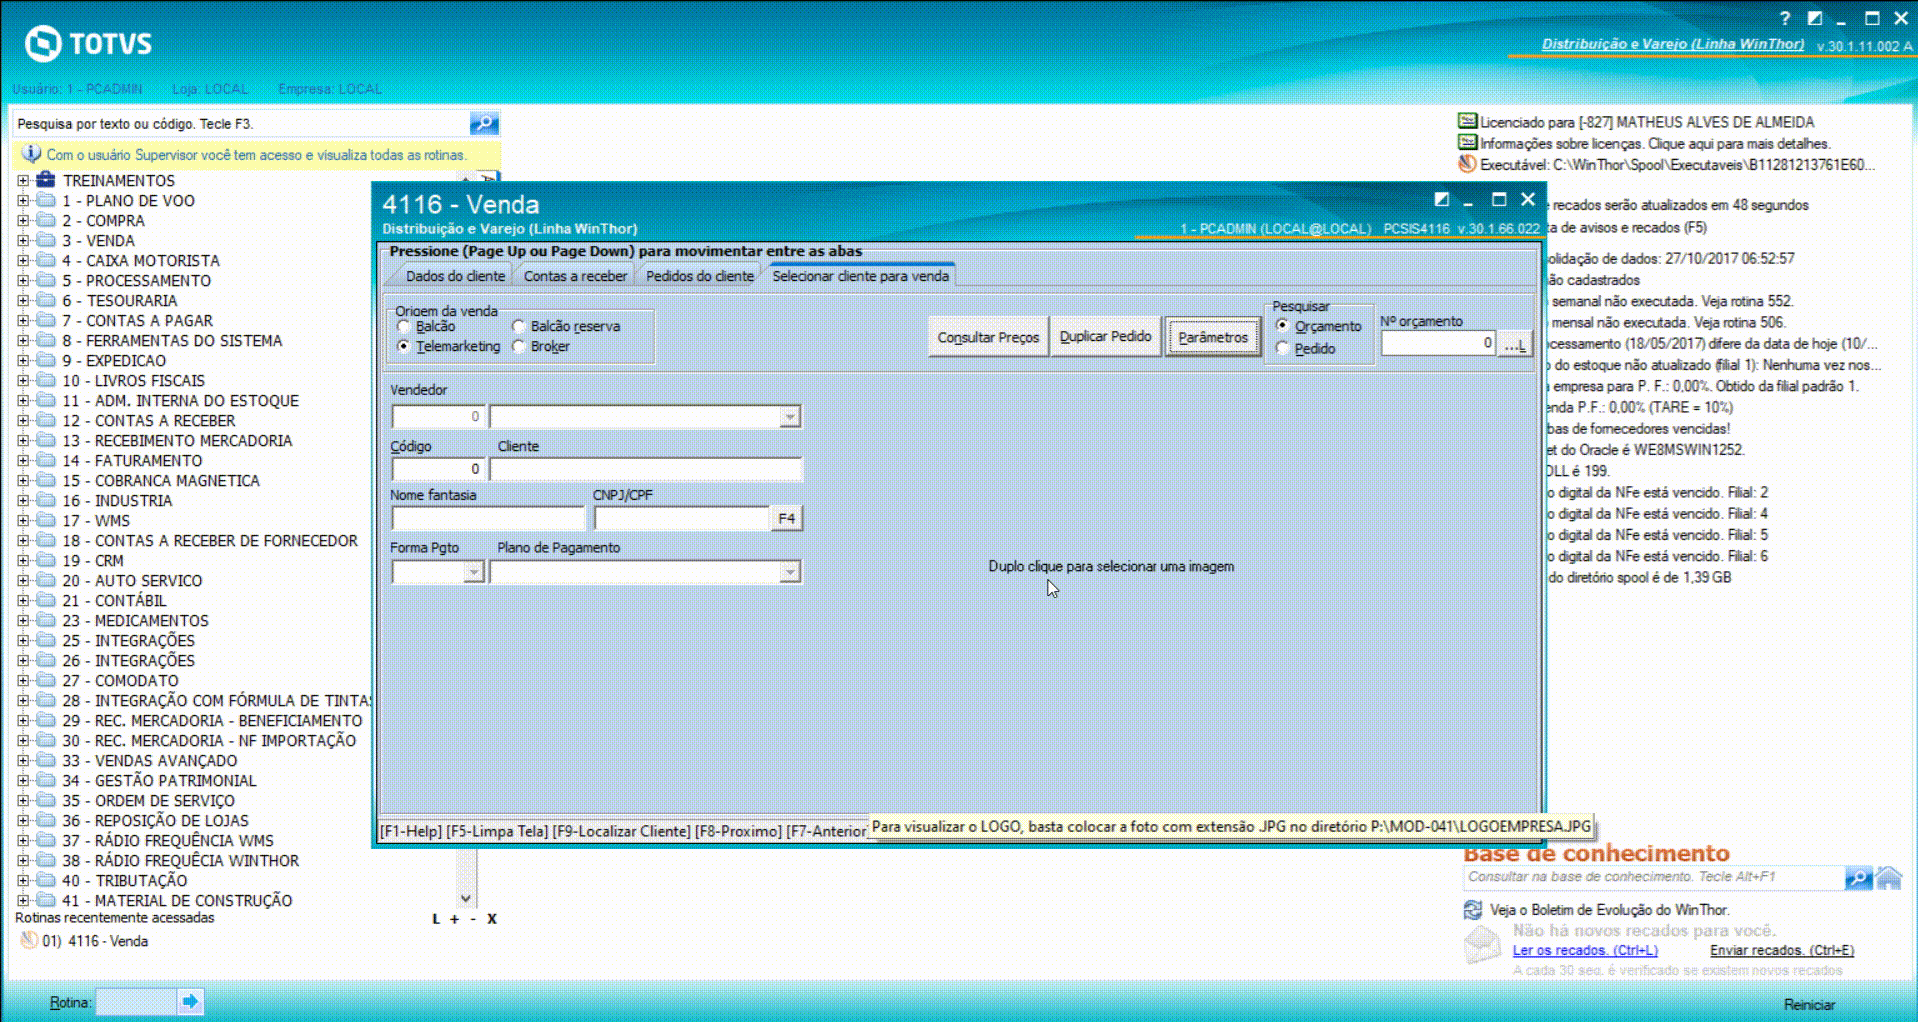Click the minus button under the routine tree

pos(473,918)
